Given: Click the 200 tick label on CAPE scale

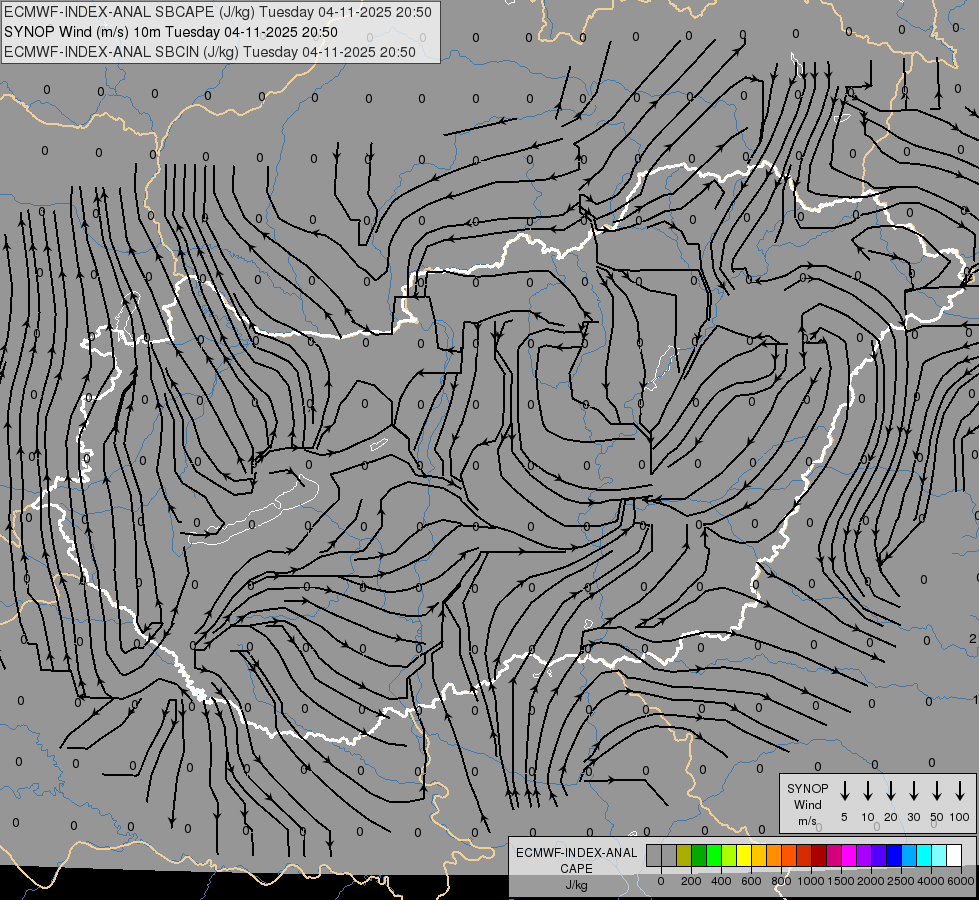Looking at the screenshot, I should (691, 881).
